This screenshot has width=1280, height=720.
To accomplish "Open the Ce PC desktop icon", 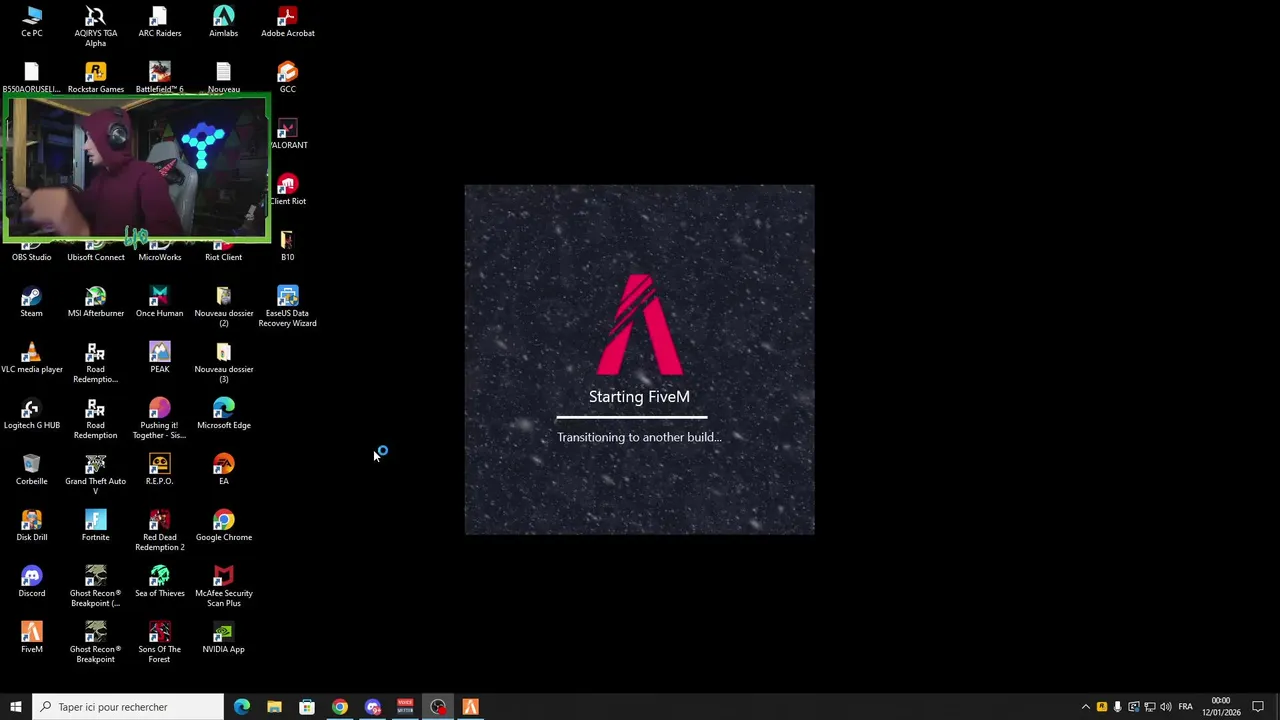I will click(32, 22).
